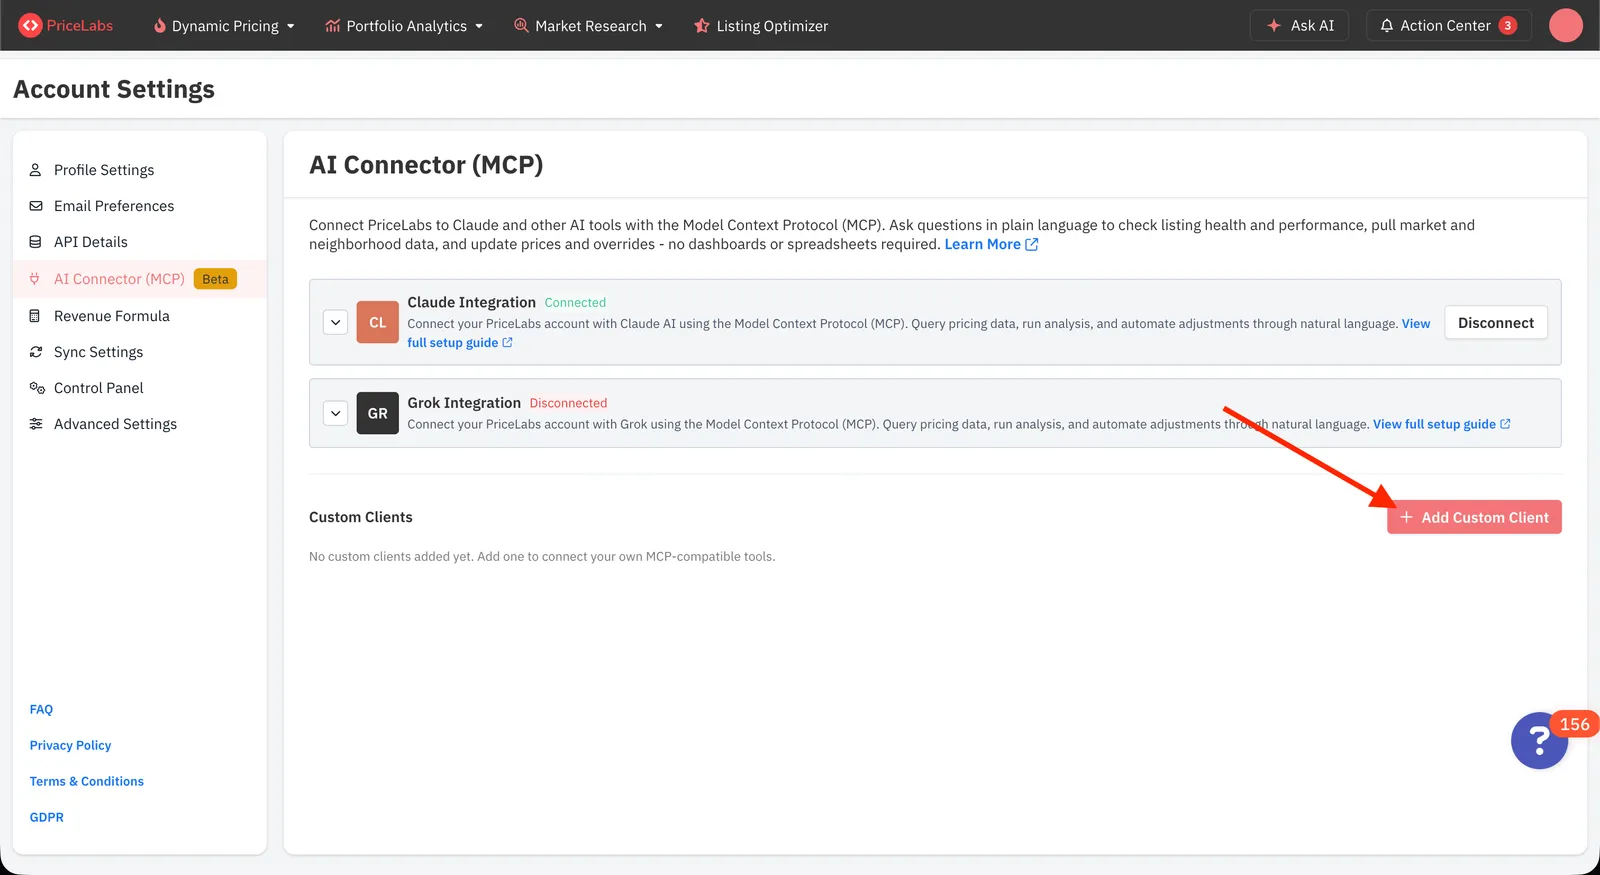Image resolution: width=1600 pixels, height=875 pixels.
Task: Open the Portfolio Analytics dropdown menu
Action: tap(404, 26)
